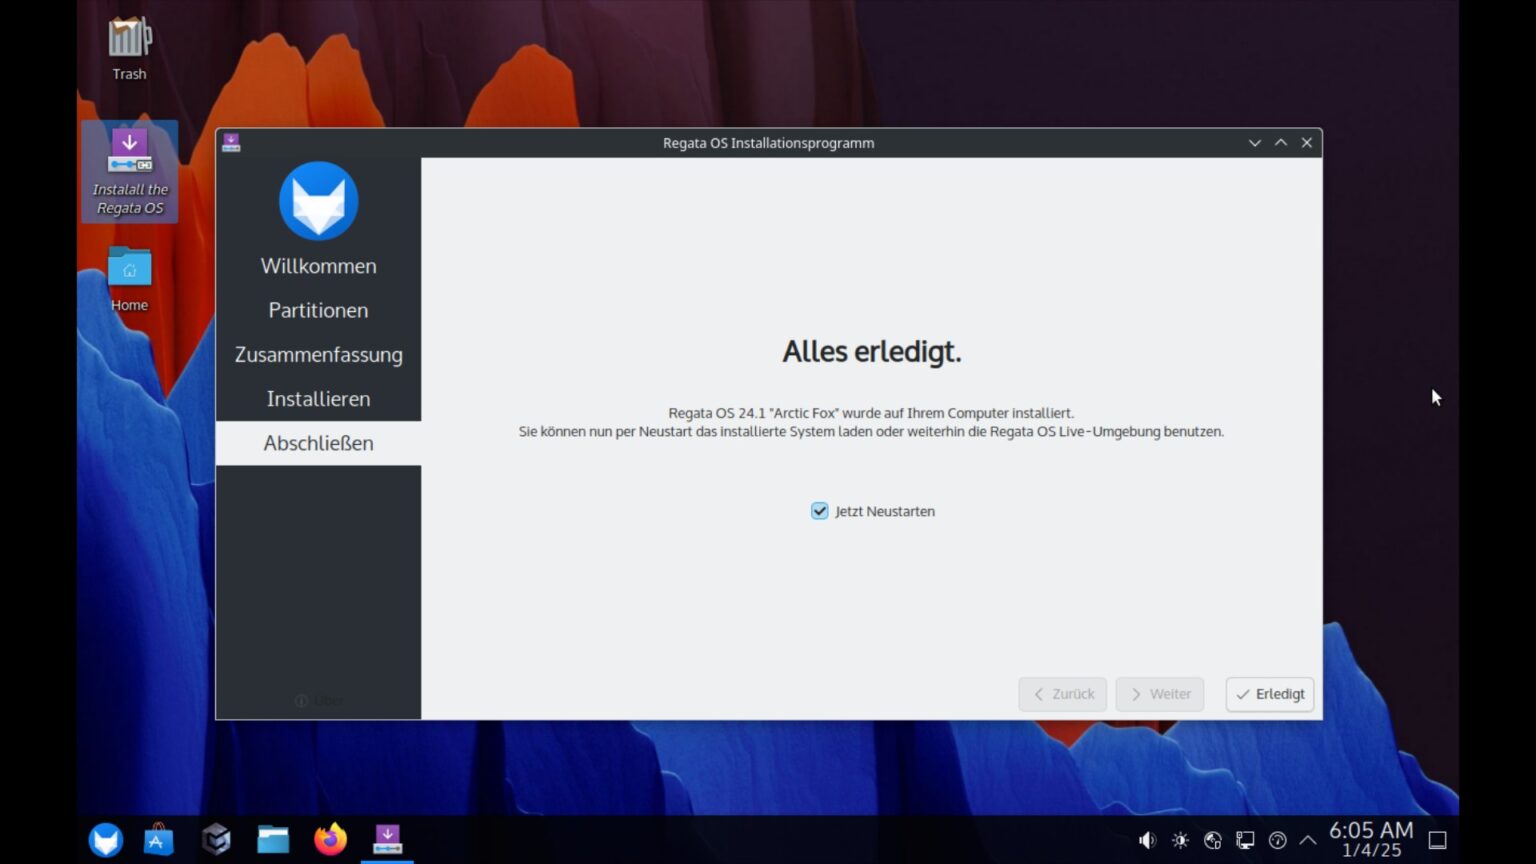
Task: Open the game access cube icon
Action: (x=216, y=839)
